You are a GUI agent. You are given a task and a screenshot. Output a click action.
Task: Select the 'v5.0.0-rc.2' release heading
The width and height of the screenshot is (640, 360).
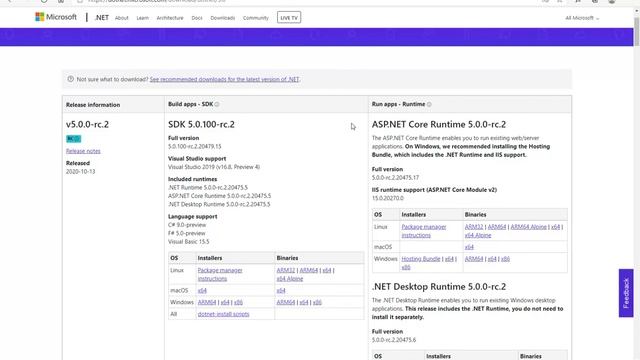[x=87, y=124]
